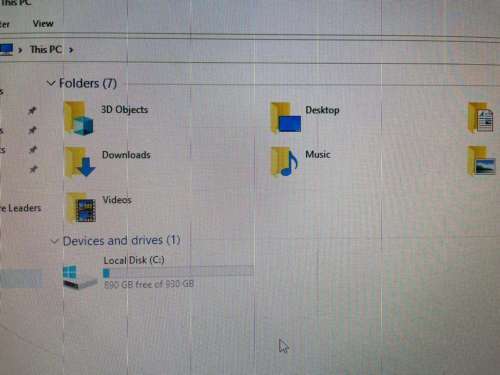Select the Downloads label
The height and width of the screenshot is (375, 500).
[x=126, y=155]
